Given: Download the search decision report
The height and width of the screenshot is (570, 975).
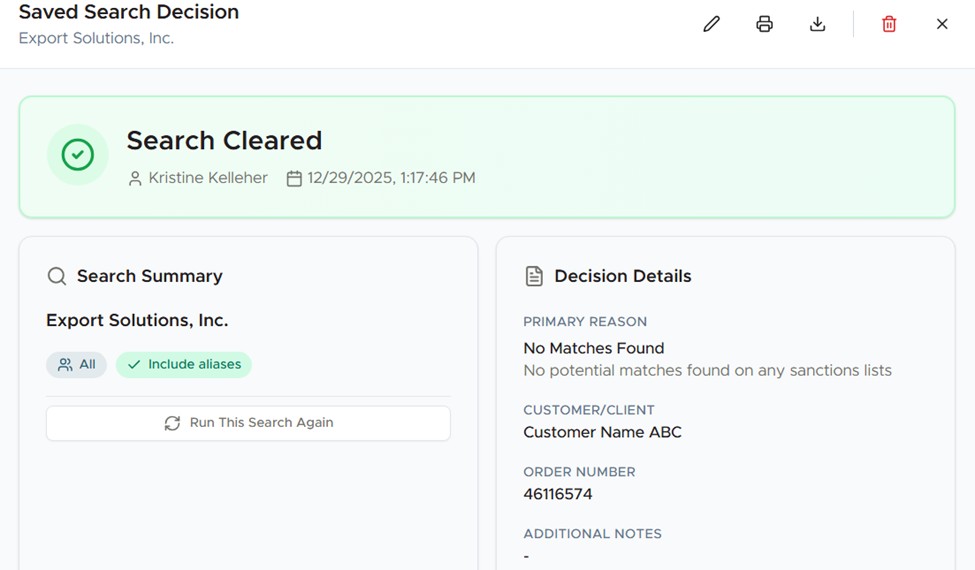Looking at the screenshot, I should point(817,24).
